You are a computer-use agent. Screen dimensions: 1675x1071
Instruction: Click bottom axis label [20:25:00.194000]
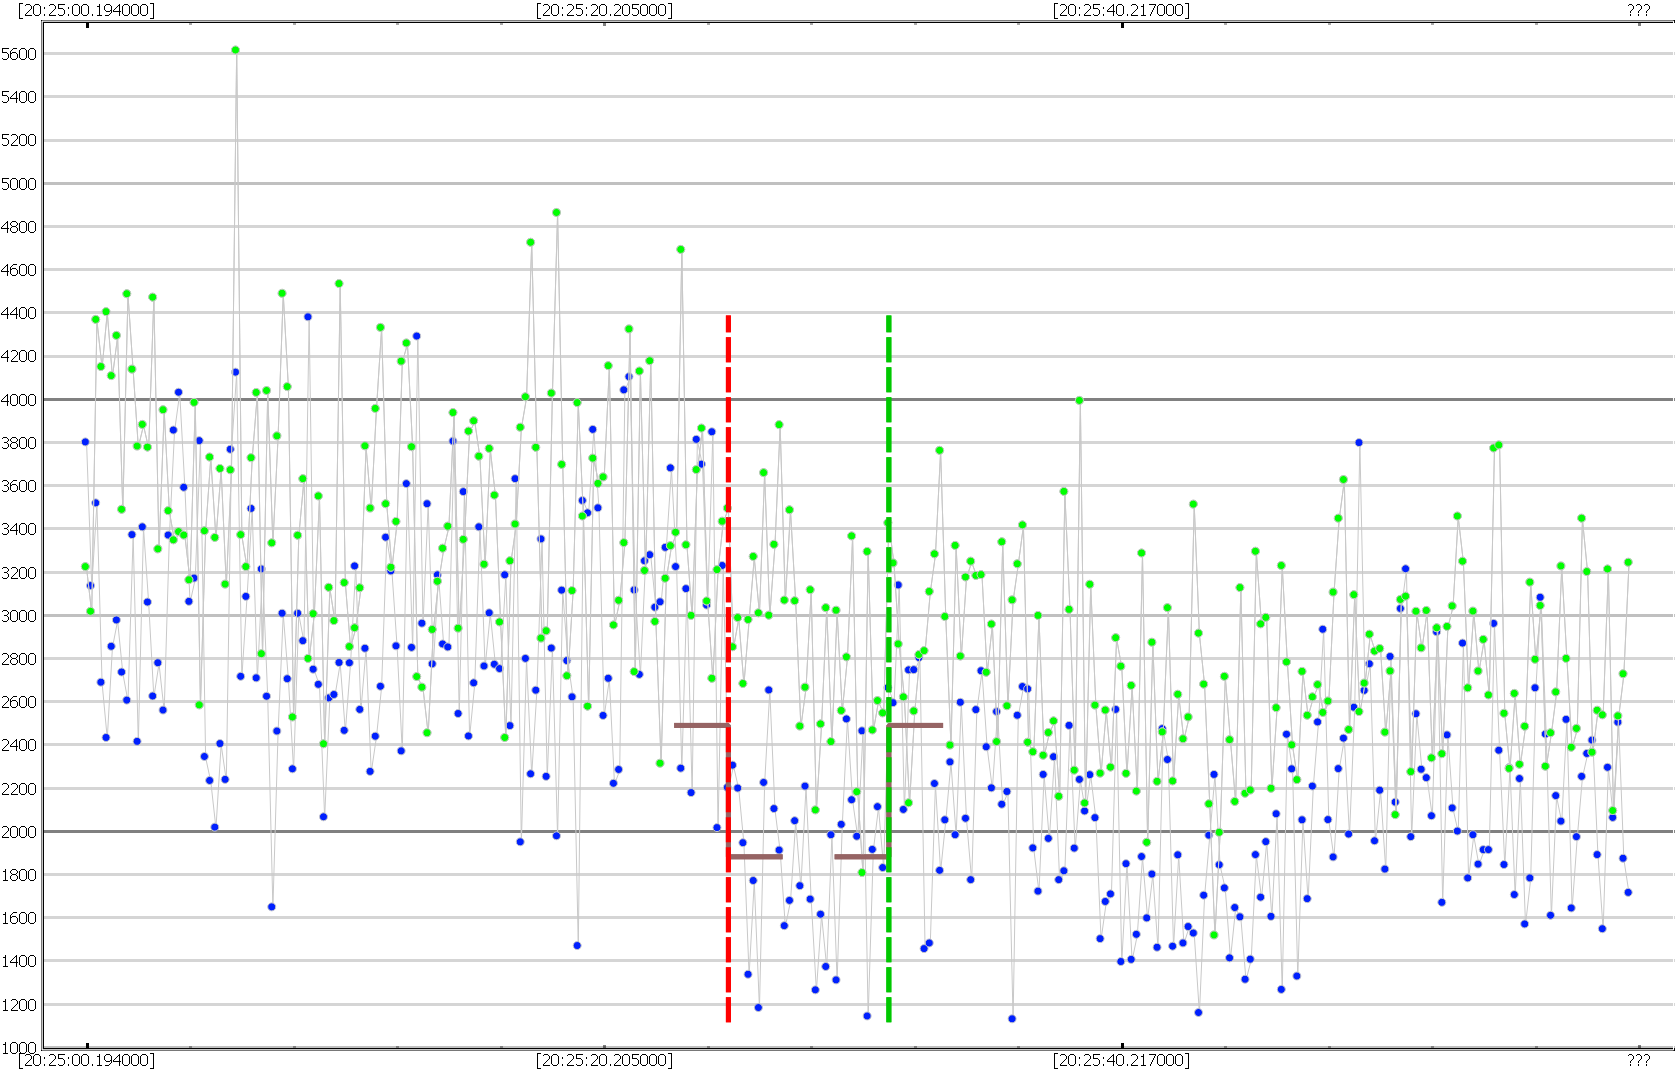87,1060
